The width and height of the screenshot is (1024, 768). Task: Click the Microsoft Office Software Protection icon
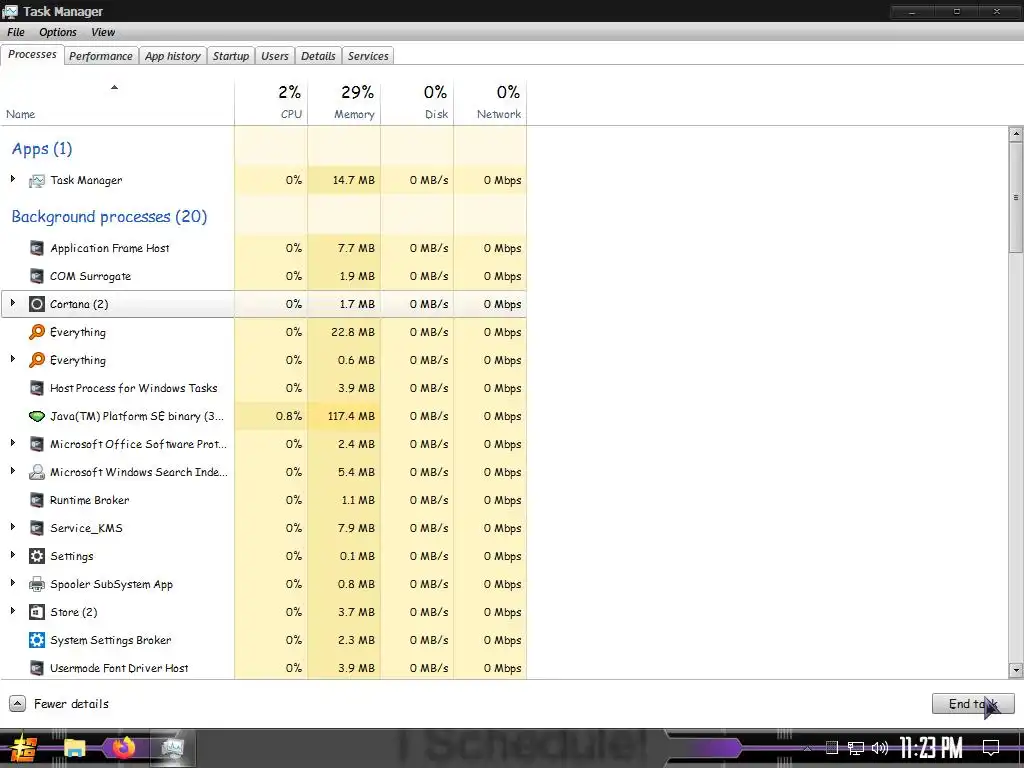point(37,444)
